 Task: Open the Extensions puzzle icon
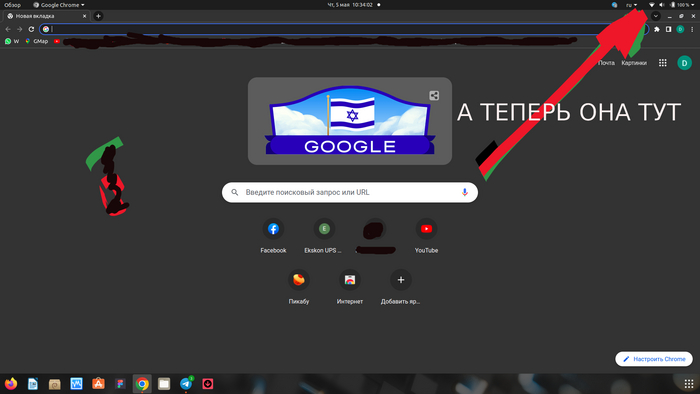(657, 29)
